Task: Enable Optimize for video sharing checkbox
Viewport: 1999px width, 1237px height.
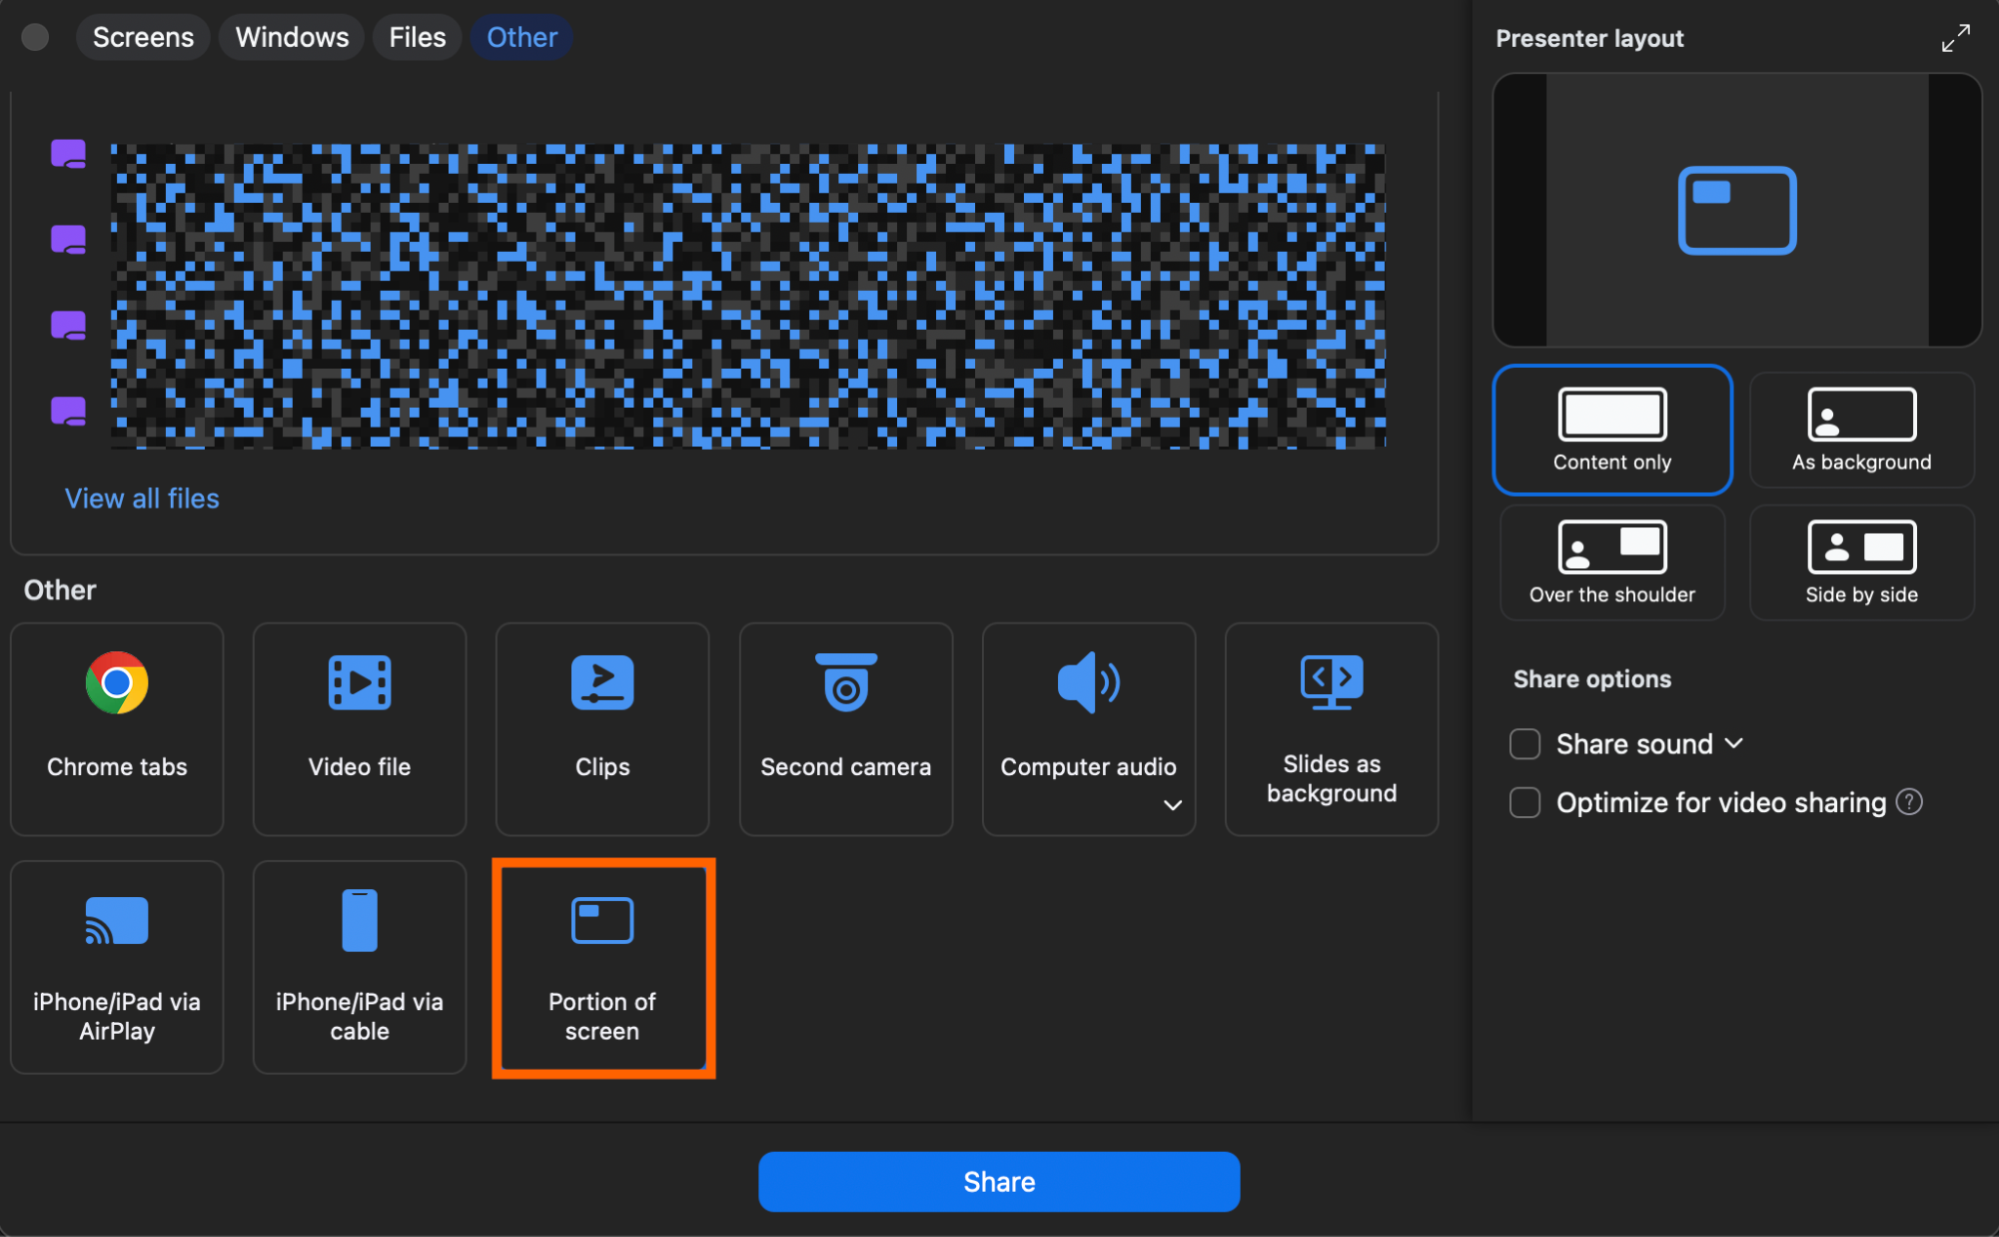Action: pyautogui.click(x=1524, y=802)
